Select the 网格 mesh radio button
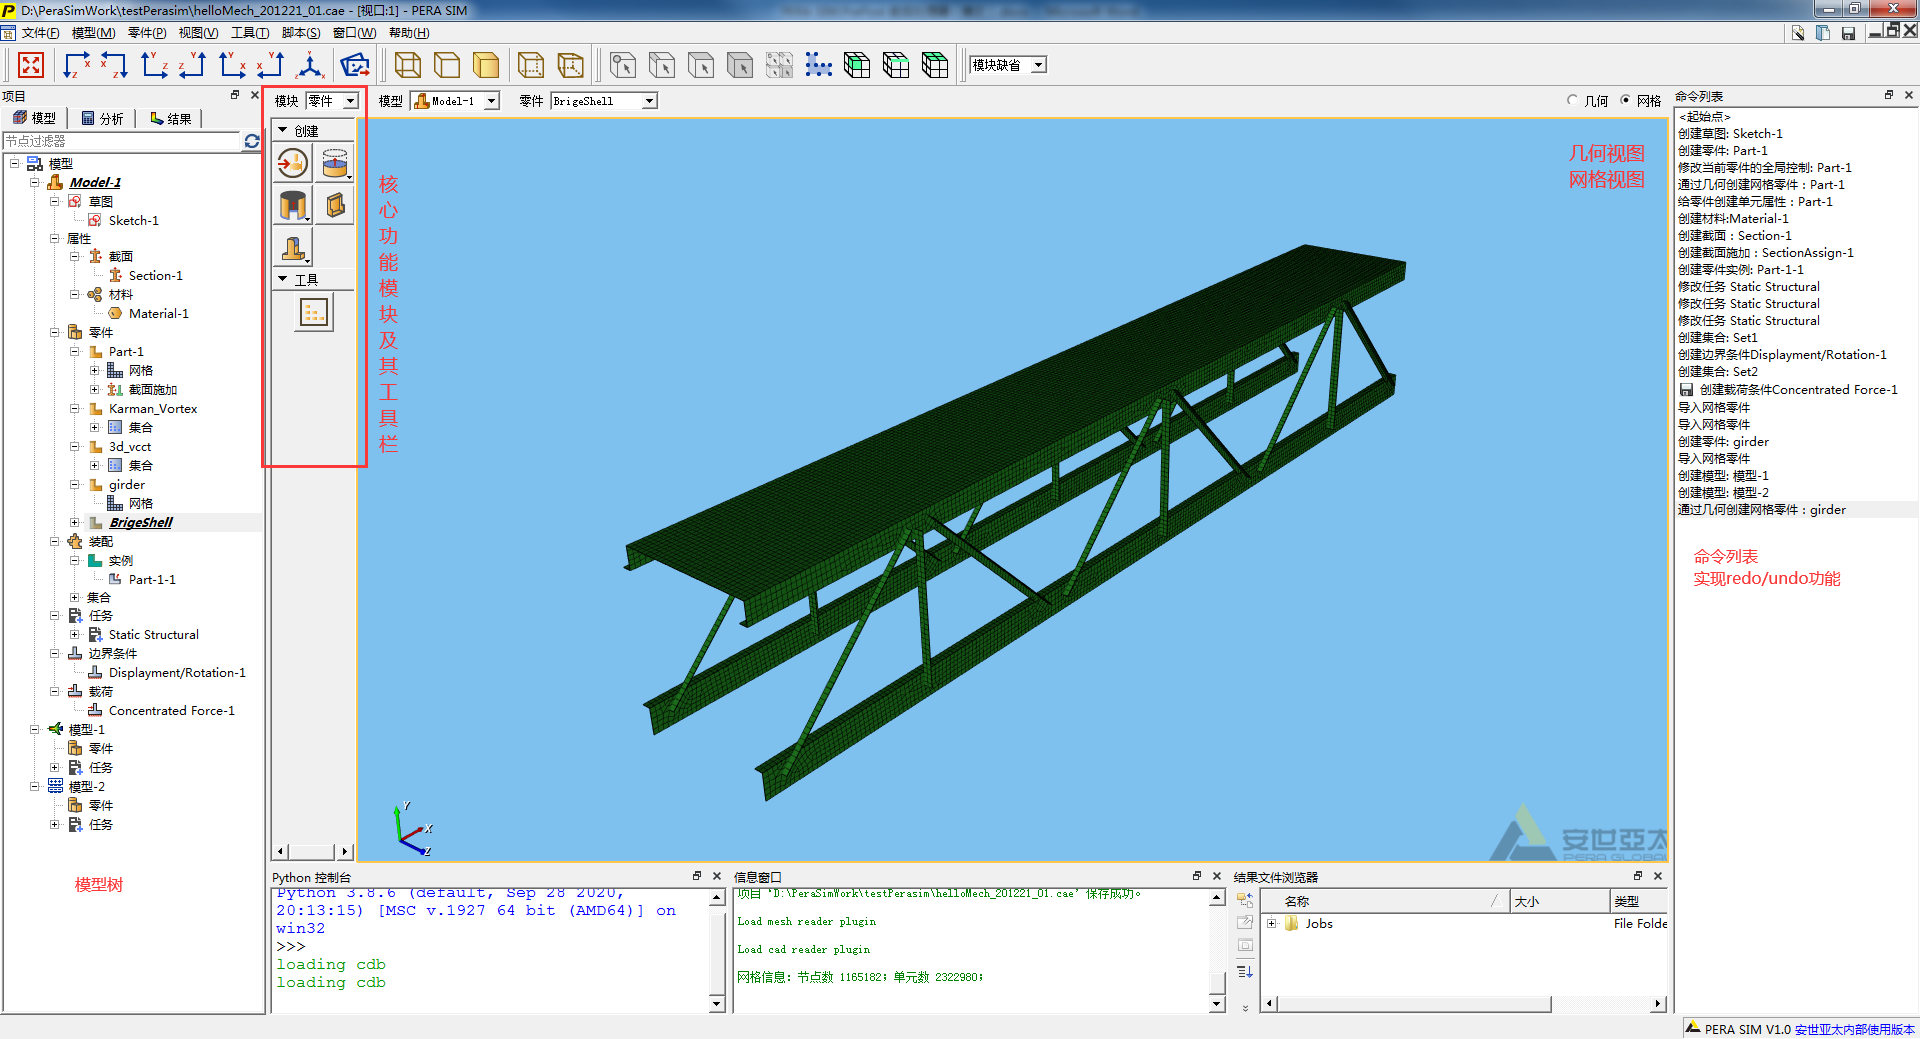 point(1625,100)
